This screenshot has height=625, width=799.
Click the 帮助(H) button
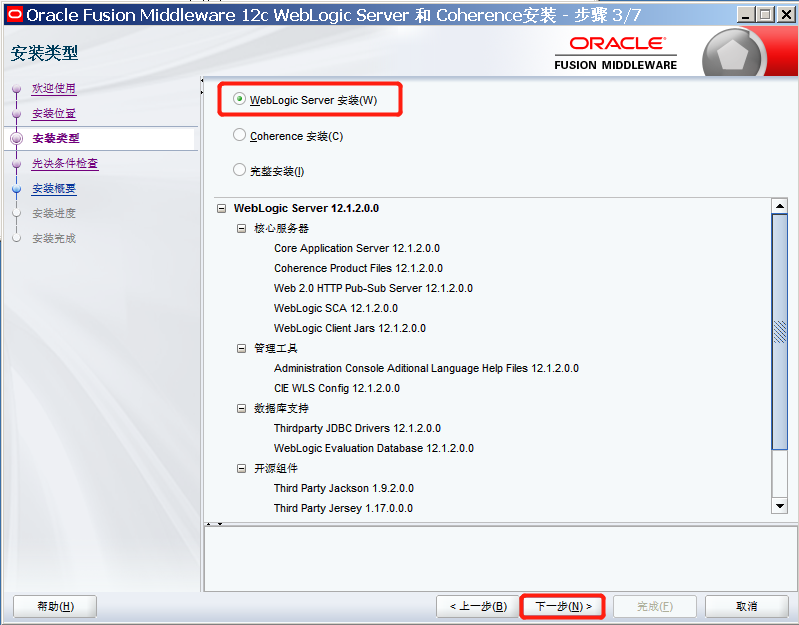click(55, 606)
